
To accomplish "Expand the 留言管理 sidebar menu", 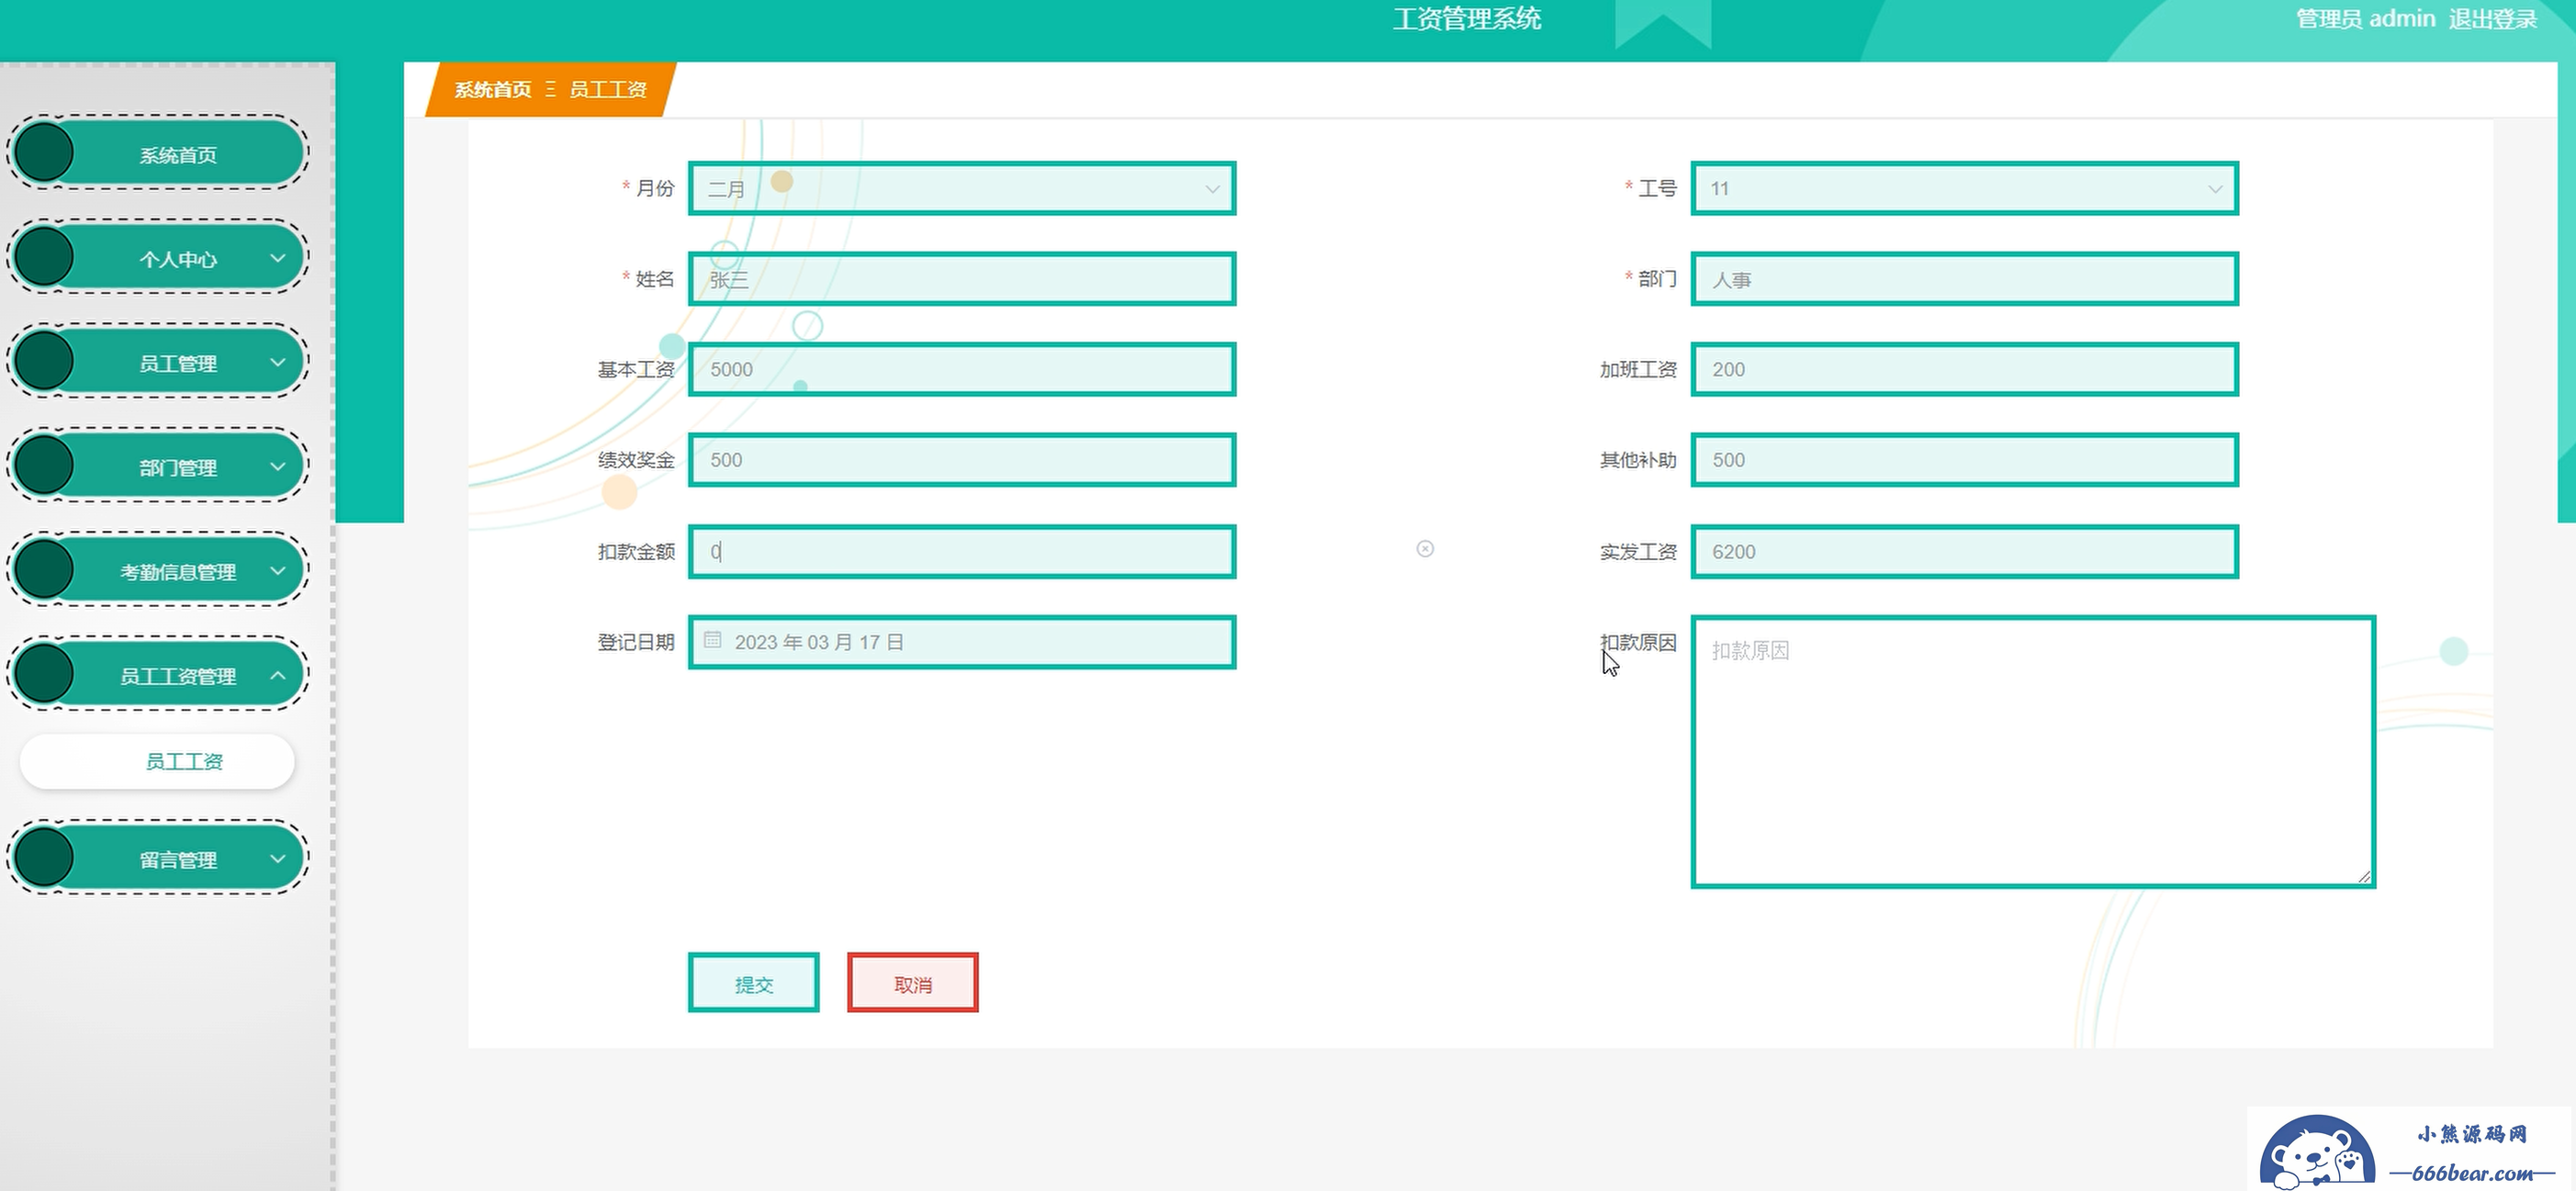I will click(x=158, y=858).
